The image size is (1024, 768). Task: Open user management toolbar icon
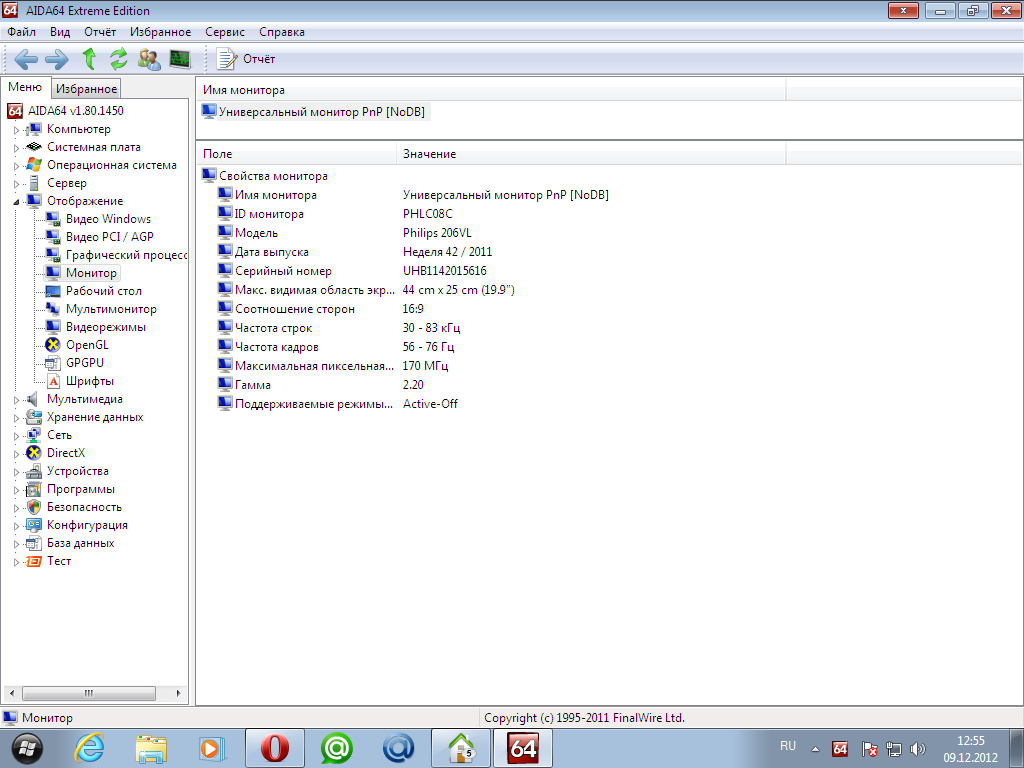149,59
